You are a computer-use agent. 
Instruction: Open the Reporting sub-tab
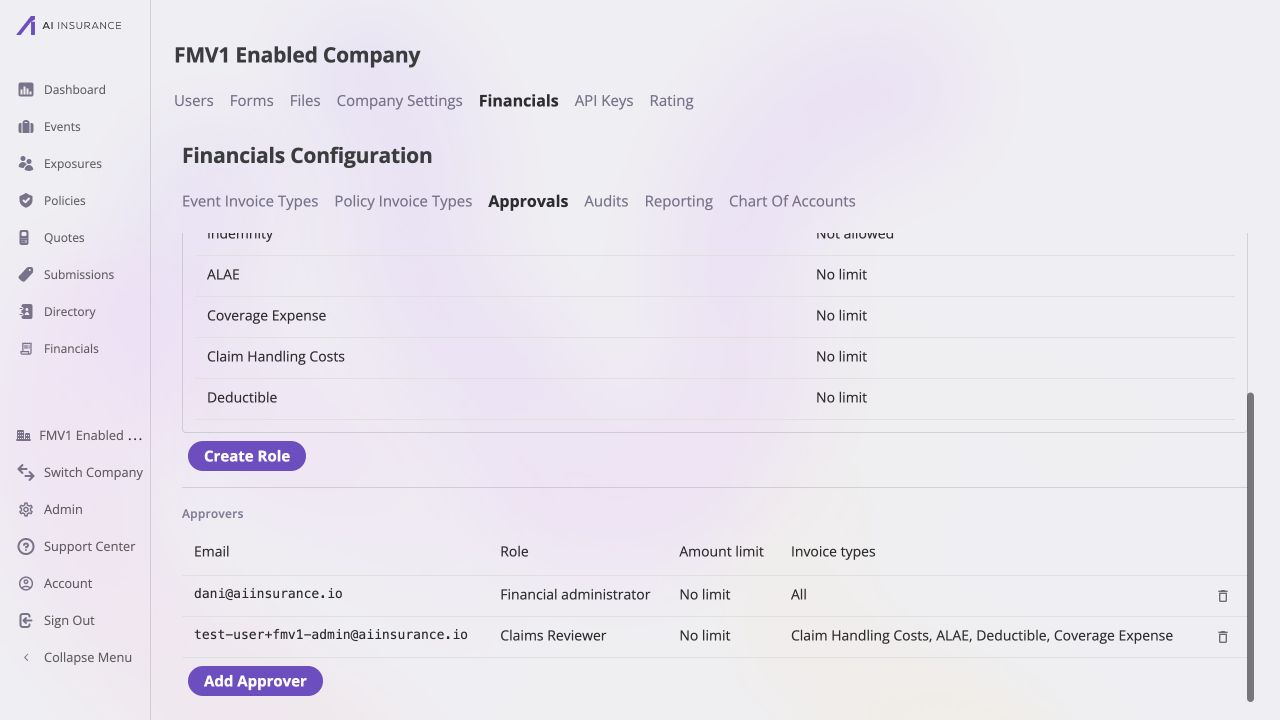(x=679, y=201)
